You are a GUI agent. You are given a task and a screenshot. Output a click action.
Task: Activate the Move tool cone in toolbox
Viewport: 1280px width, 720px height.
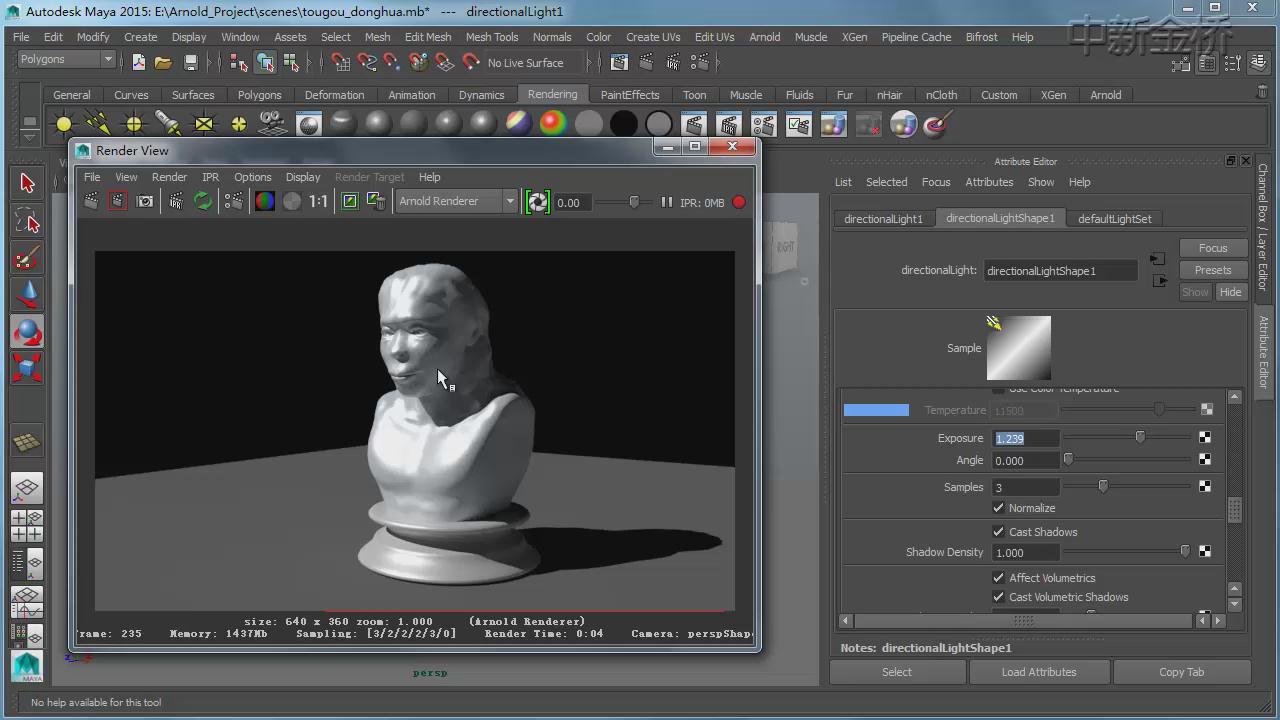(x=27, y=295)
